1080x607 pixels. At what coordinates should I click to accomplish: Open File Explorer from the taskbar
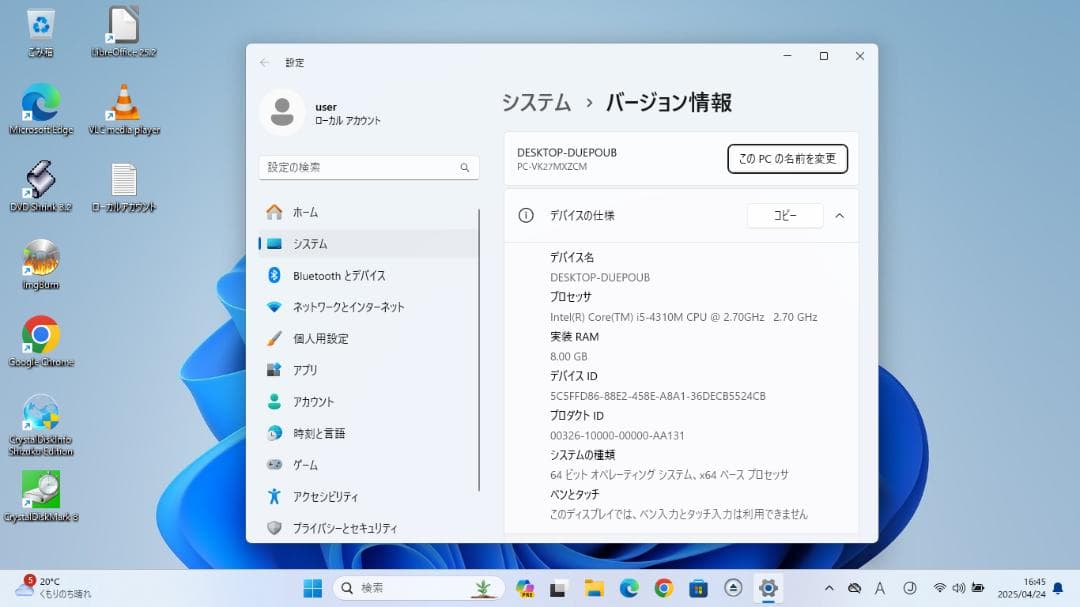(x=594, y=588)
